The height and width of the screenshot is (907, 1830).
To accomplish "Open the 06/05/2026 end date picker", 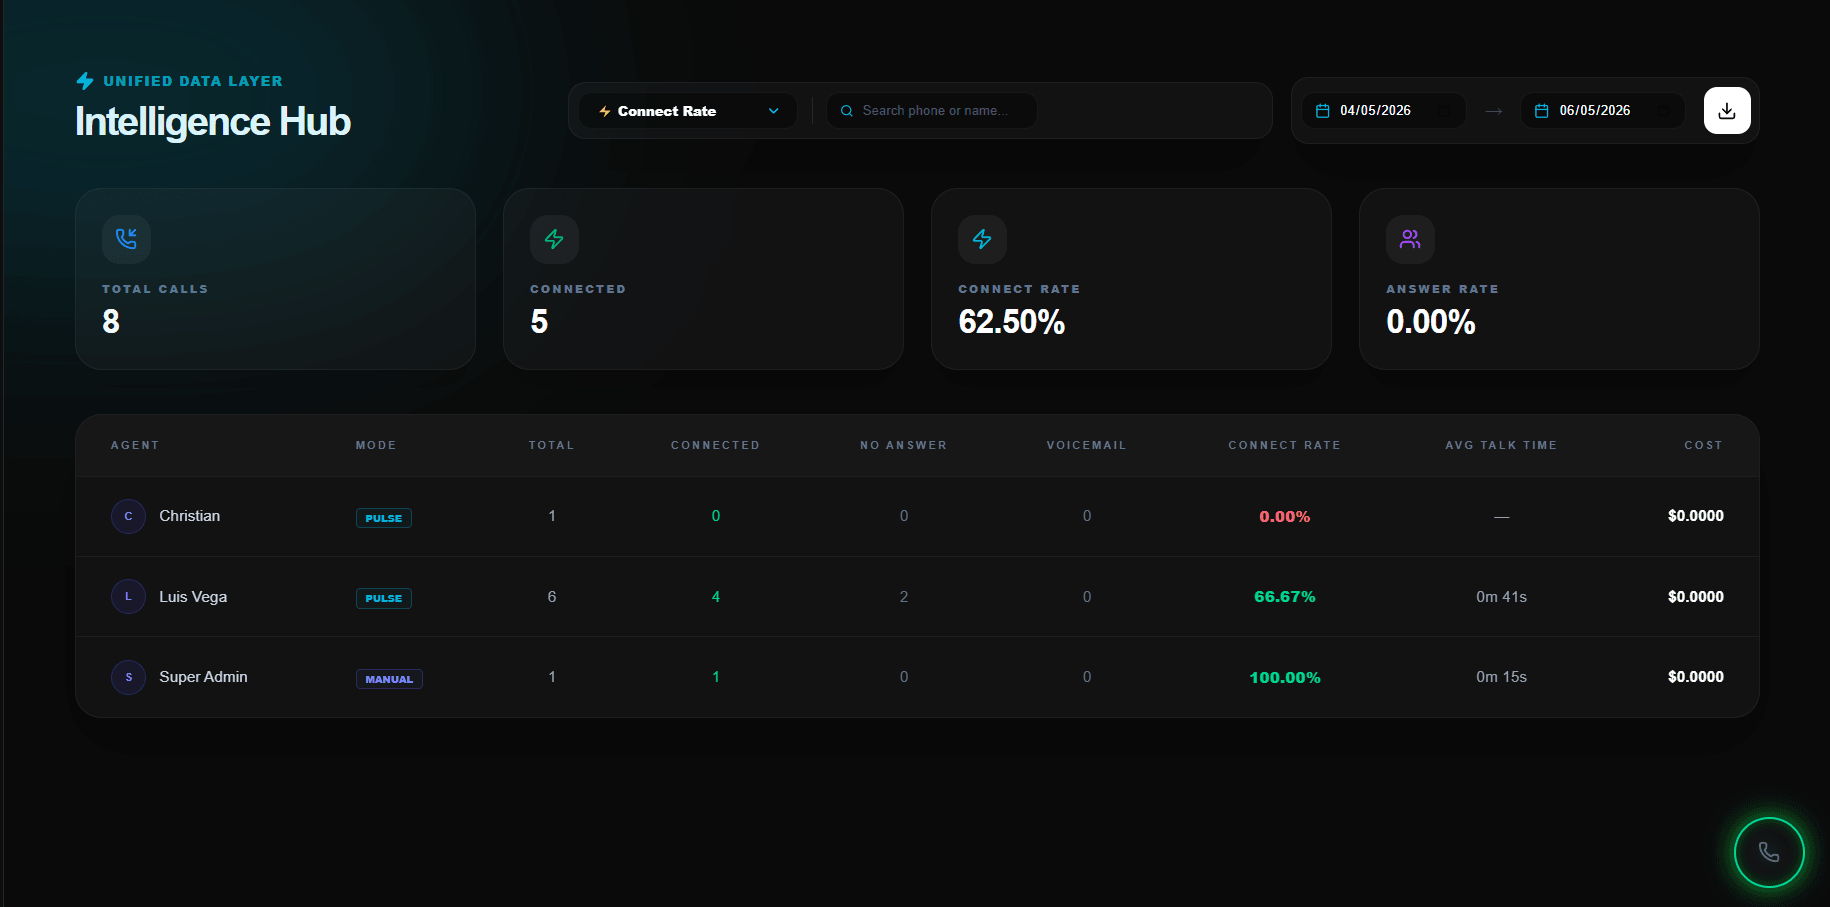I will click(x=1603, y=111).
